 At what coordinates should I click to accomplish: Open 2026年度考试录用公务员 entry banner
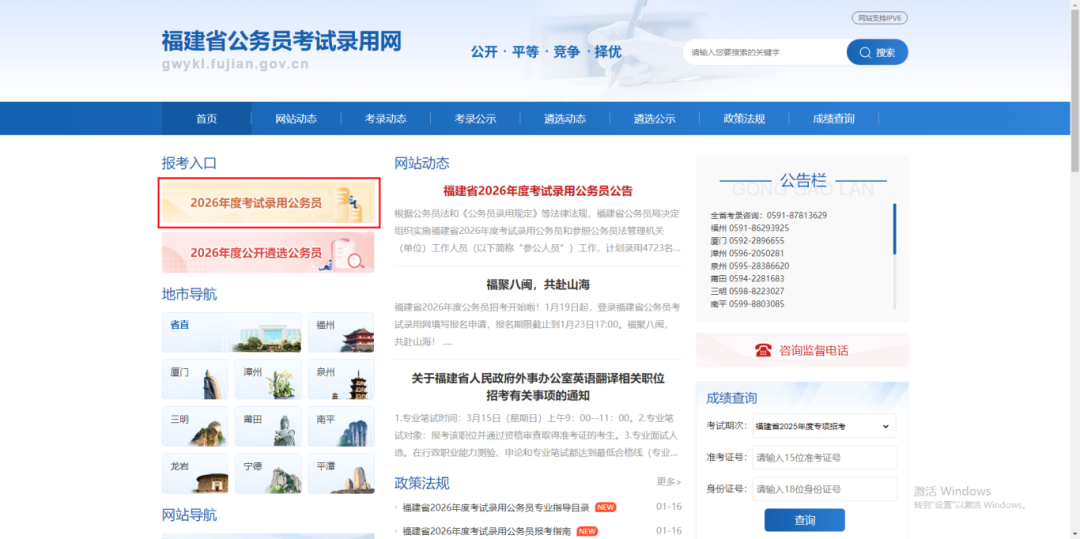click(x=268, y=203)
